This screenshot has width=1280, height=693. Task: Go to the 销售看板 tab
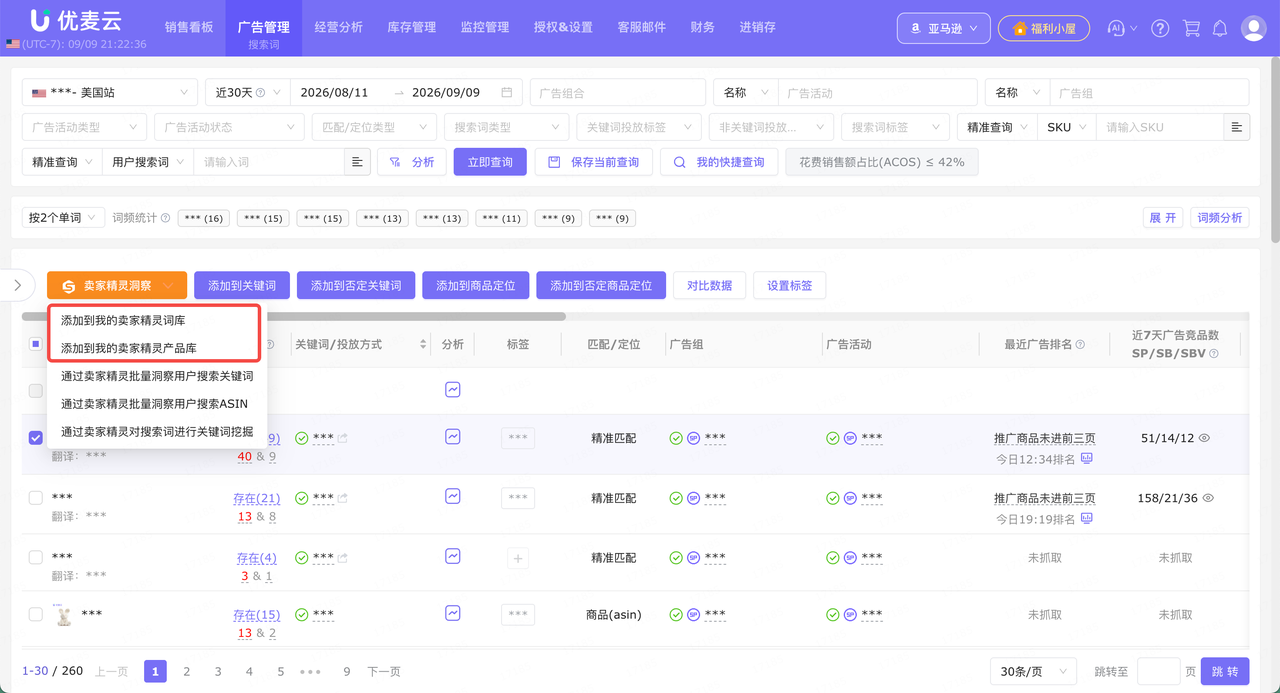pos(189,27)
